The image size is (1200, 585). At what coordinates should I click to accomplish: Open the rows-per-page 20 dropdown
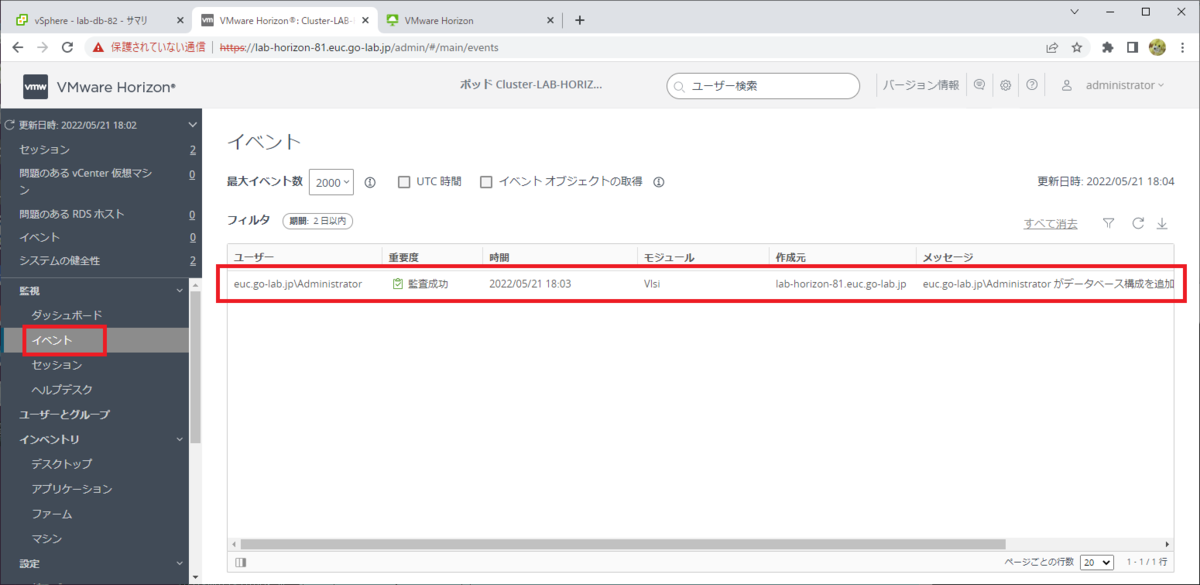pyautogui.click(x=1097, y=562)
